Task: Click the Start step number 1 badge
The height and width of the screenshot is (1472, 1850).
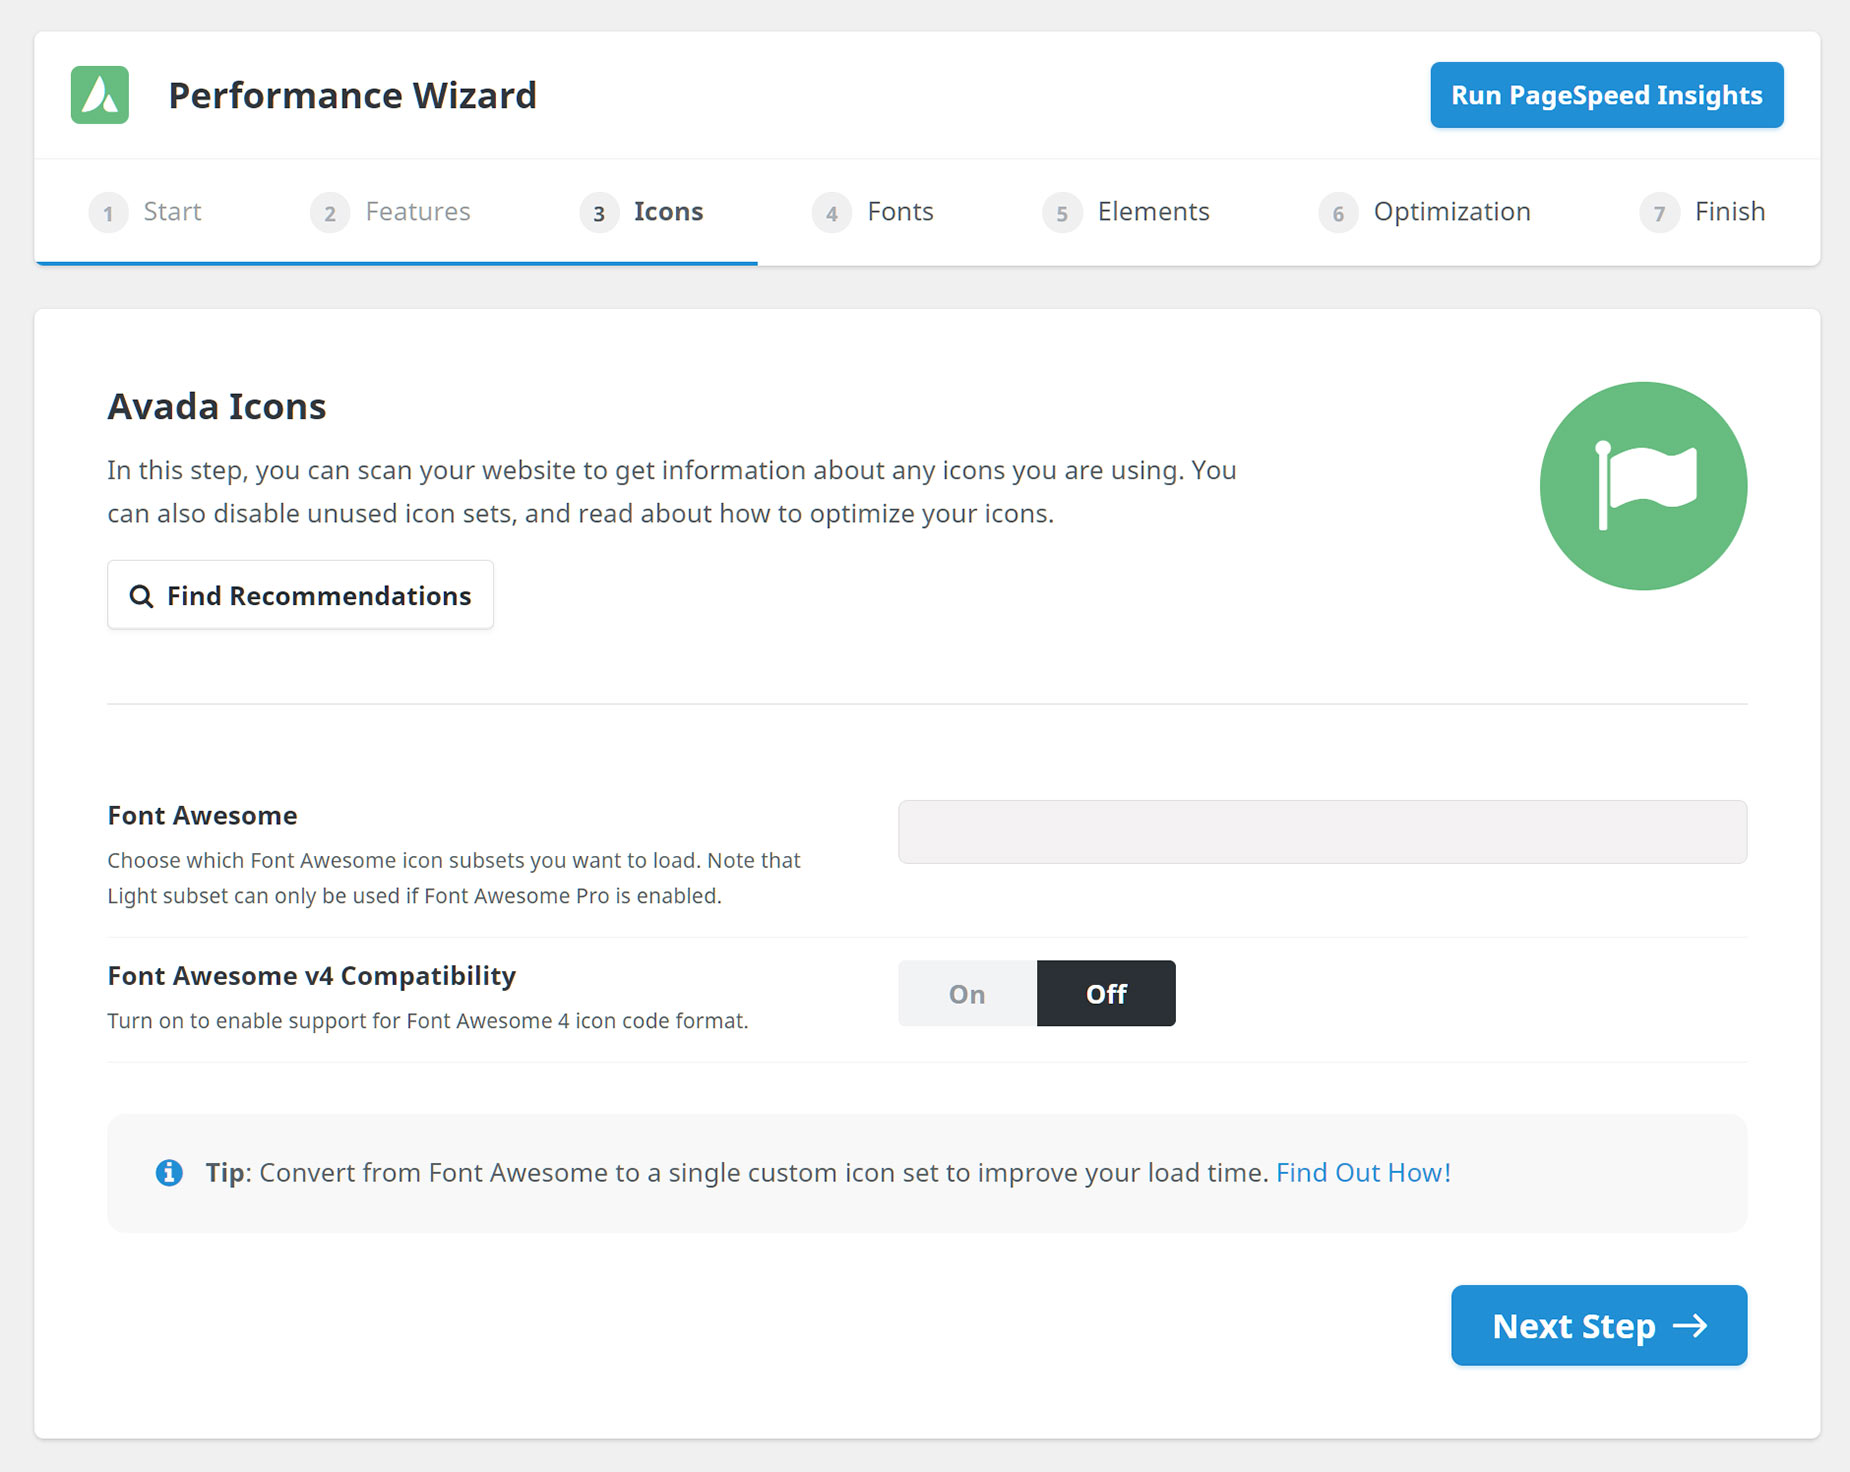Action: coord(108,213)
